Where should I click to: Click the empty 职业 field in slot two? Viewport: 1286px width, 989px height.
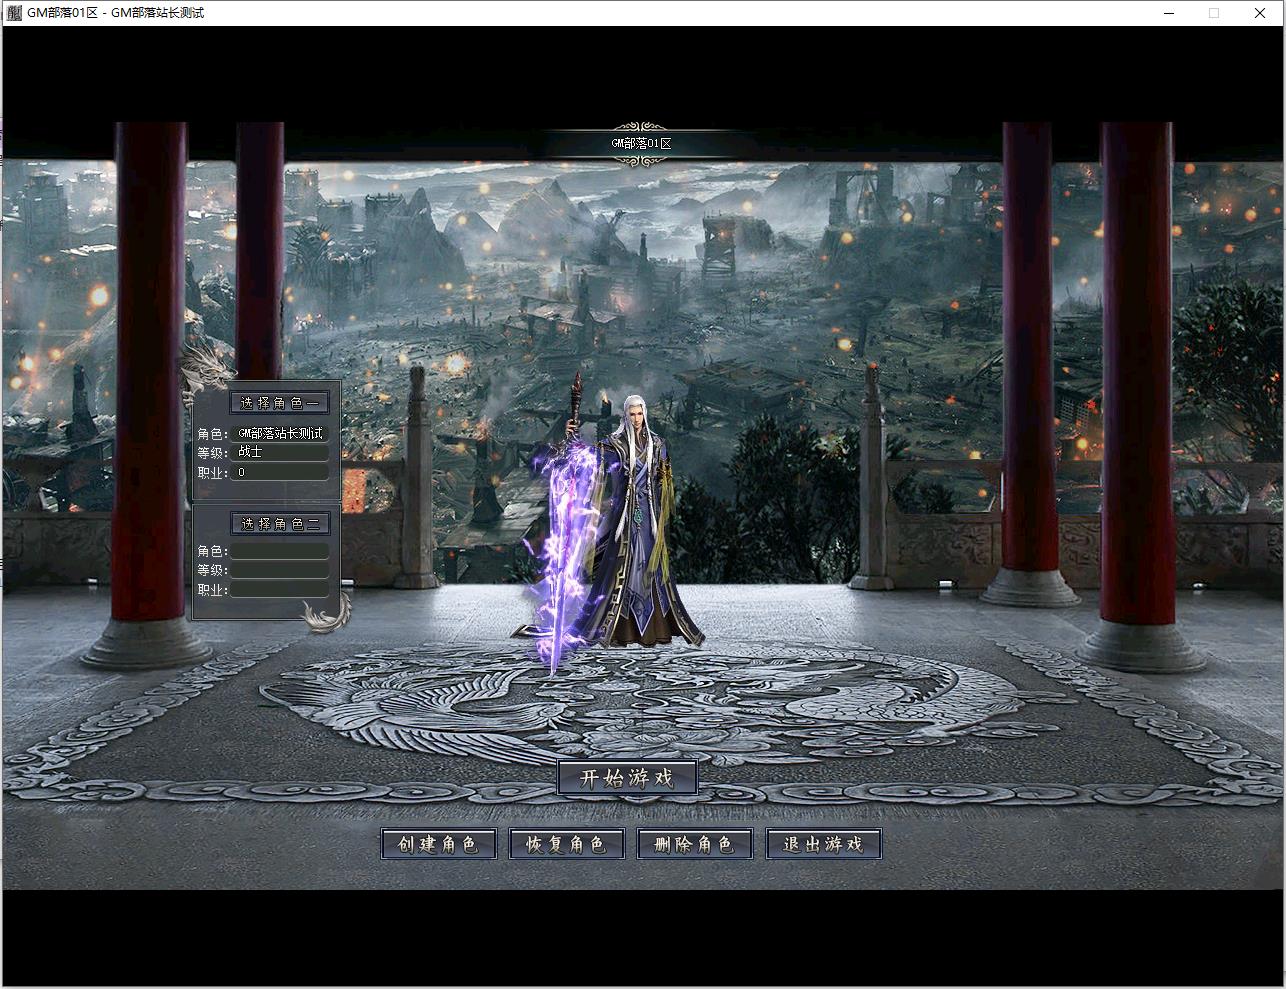pos(280,589)
